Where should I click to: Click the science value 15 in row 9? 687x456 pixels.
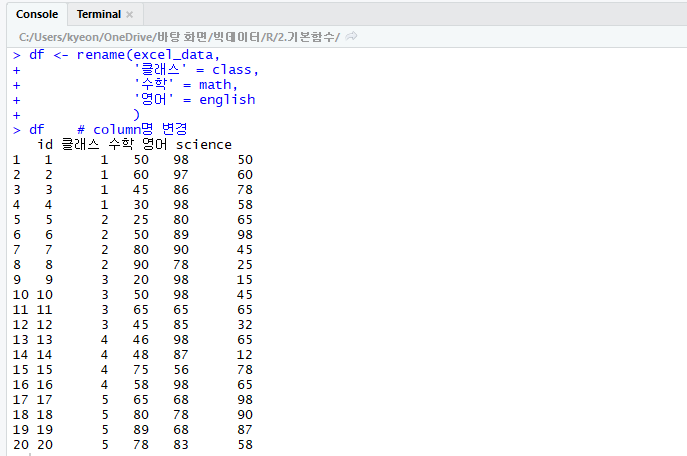tap(245, 280)
